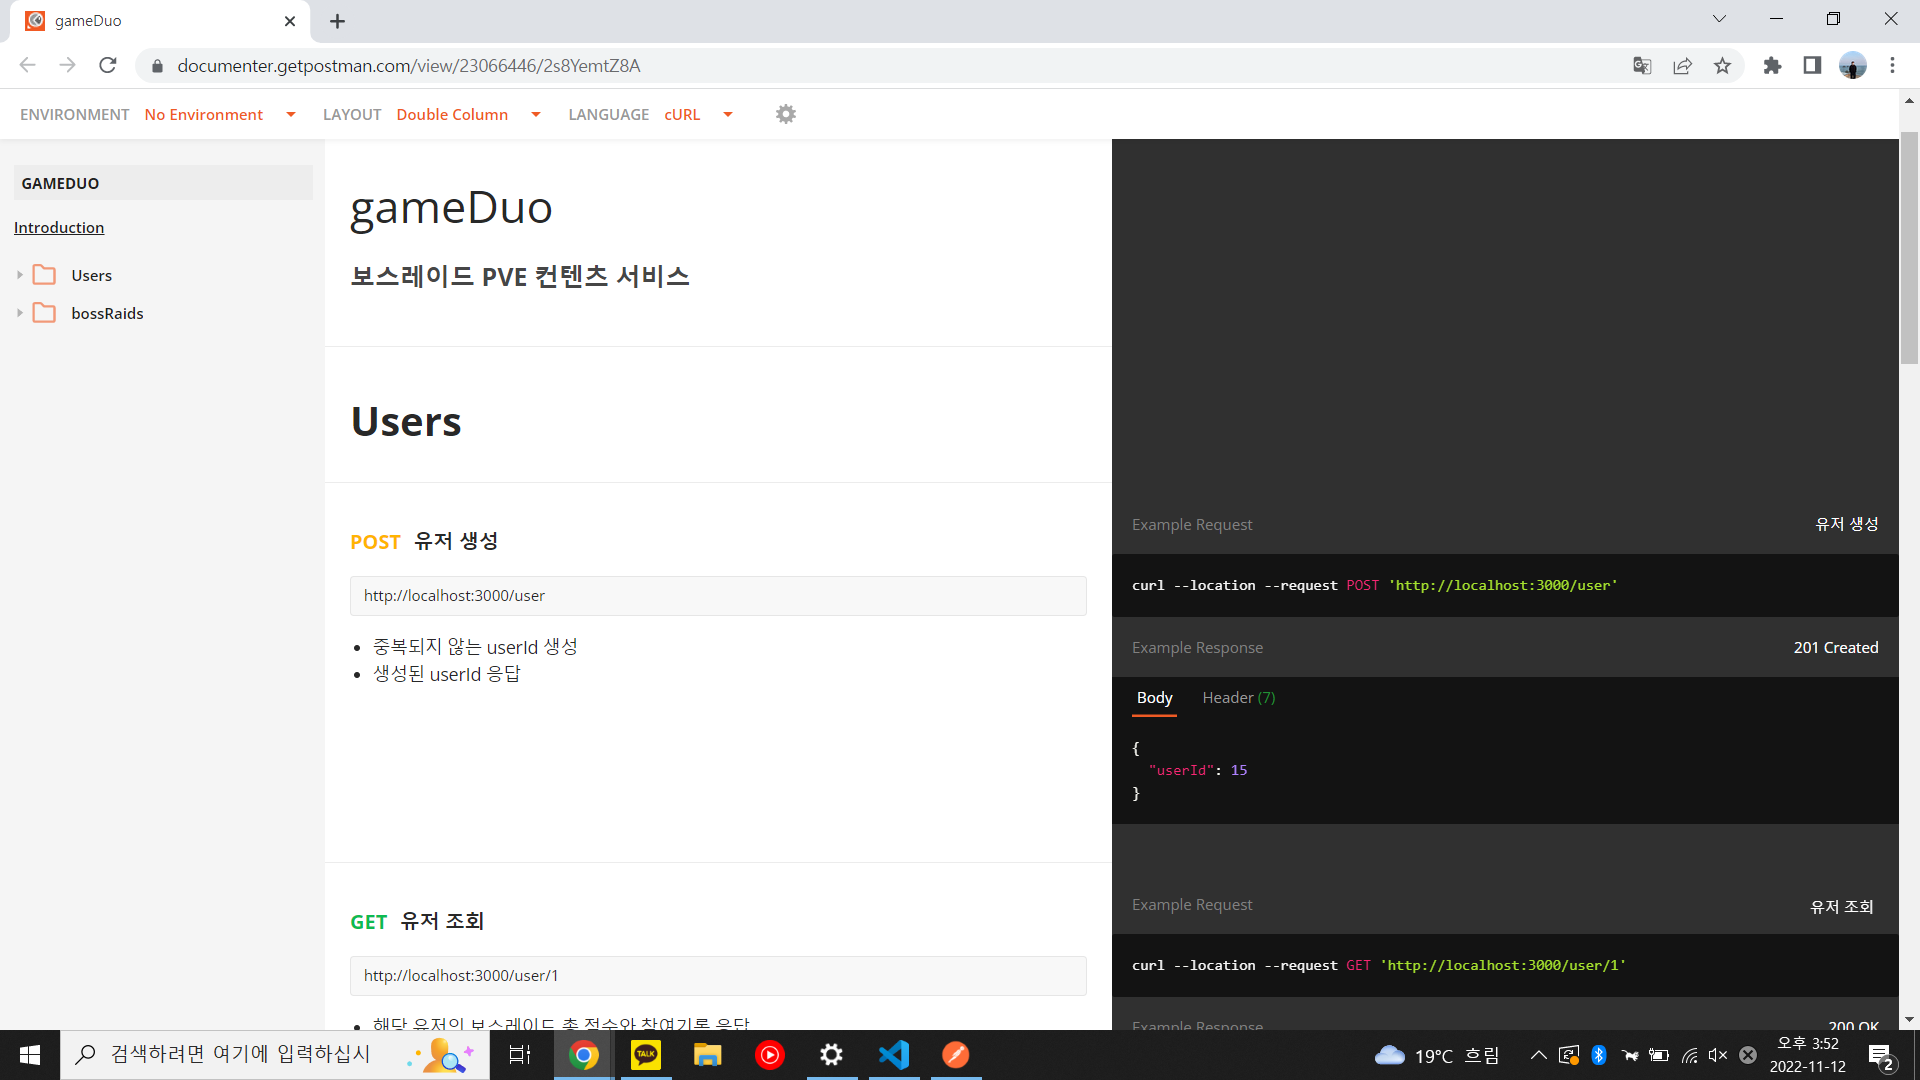Open Settings gear on the taskbar
Image resolution: width=1920 pixels, height=1080 pixels.
click(x=832, y=1055)
